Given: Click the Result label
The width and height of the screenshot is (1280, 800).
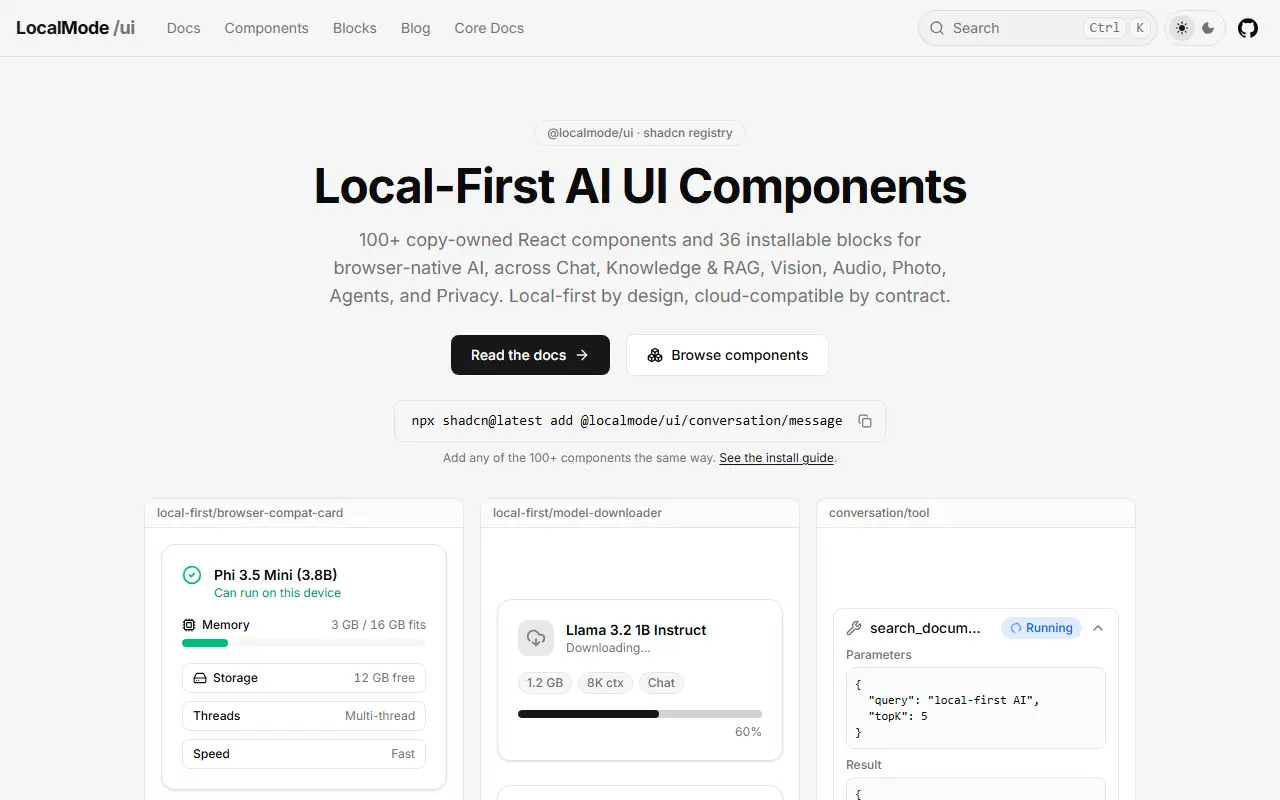Looking at the screenshot, I should [864, 765].
